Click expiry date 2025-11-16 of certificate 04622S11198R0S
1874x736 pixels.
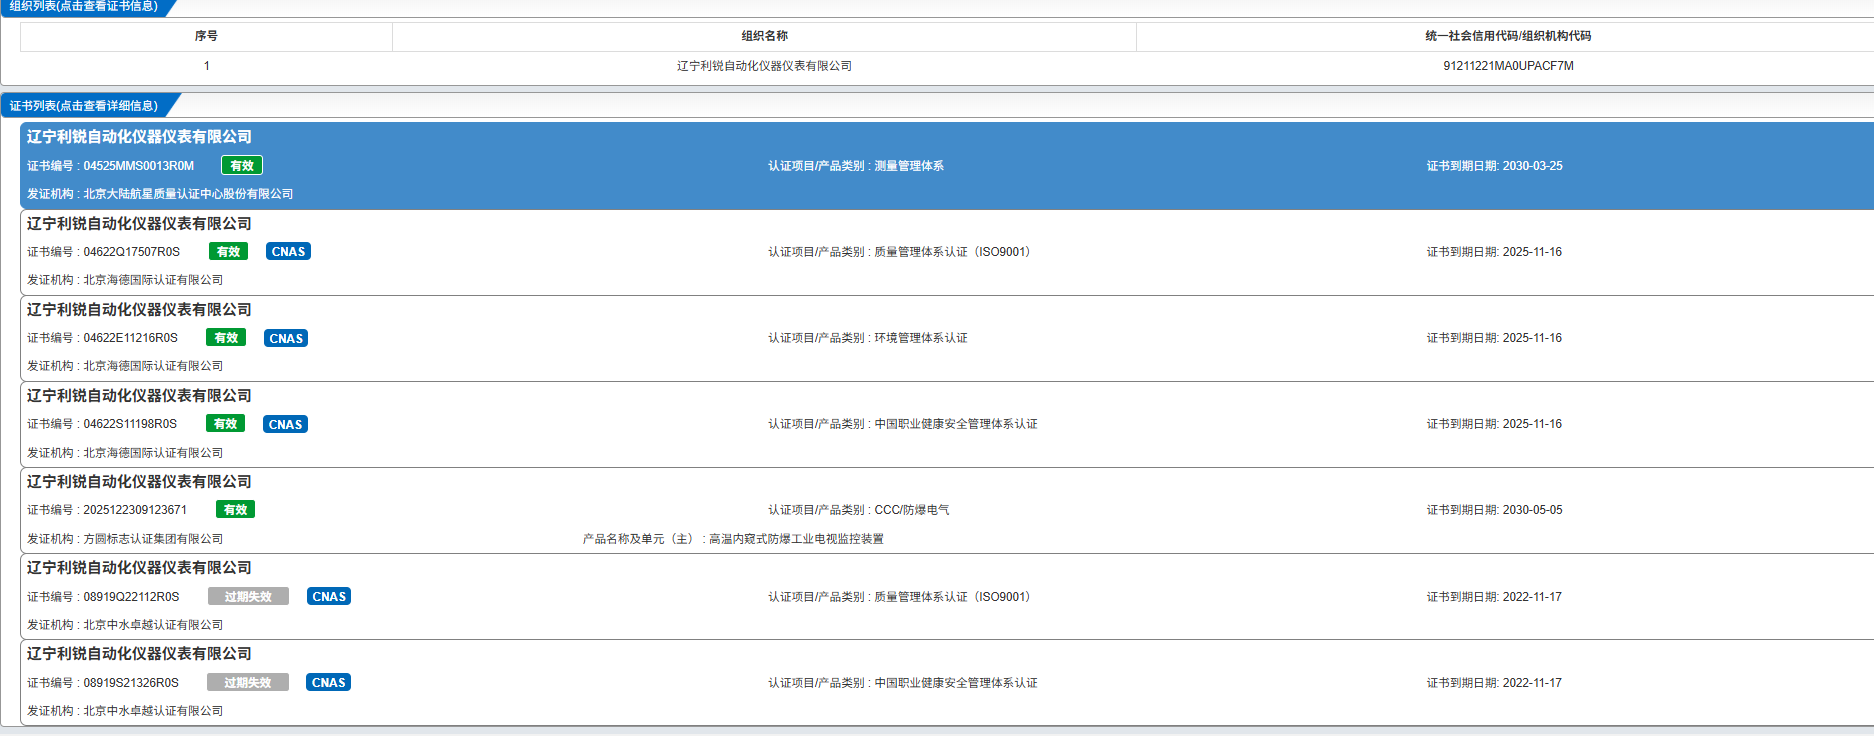[1533, 424]
